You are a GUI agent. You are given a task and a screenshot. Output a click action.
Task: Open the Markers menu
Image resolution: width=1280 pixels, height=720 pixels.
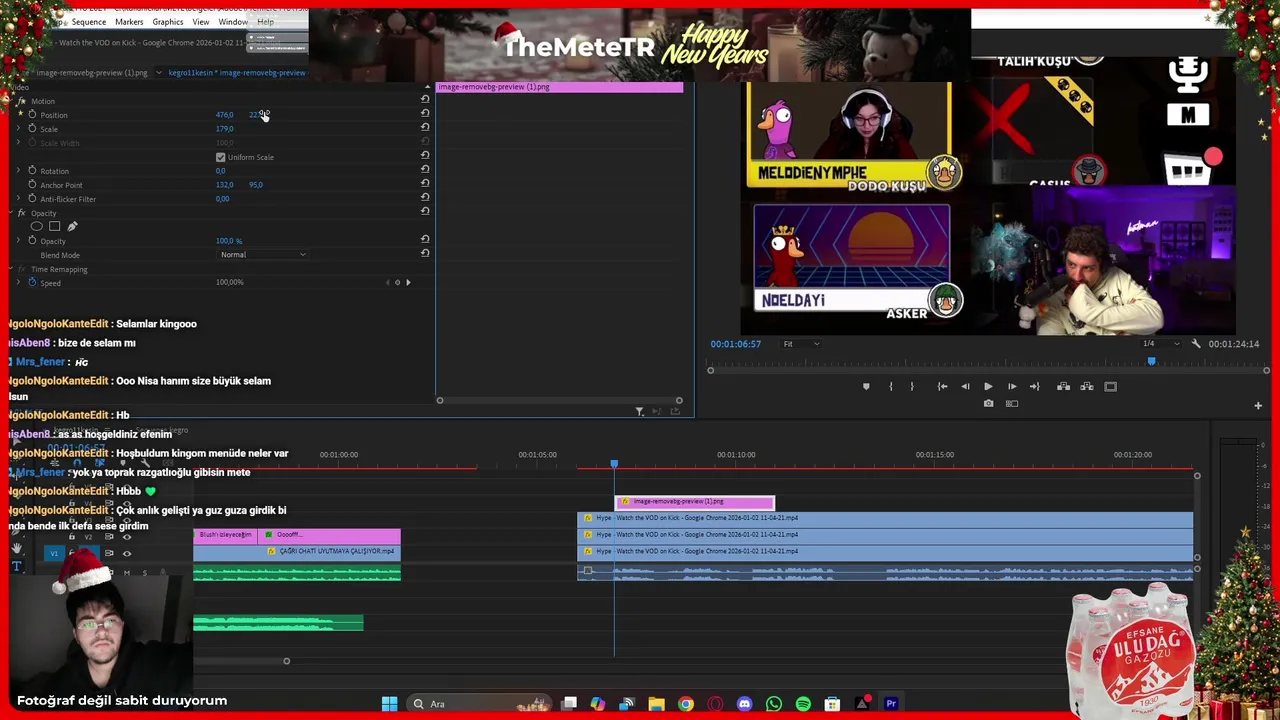[x=129, y=21]
